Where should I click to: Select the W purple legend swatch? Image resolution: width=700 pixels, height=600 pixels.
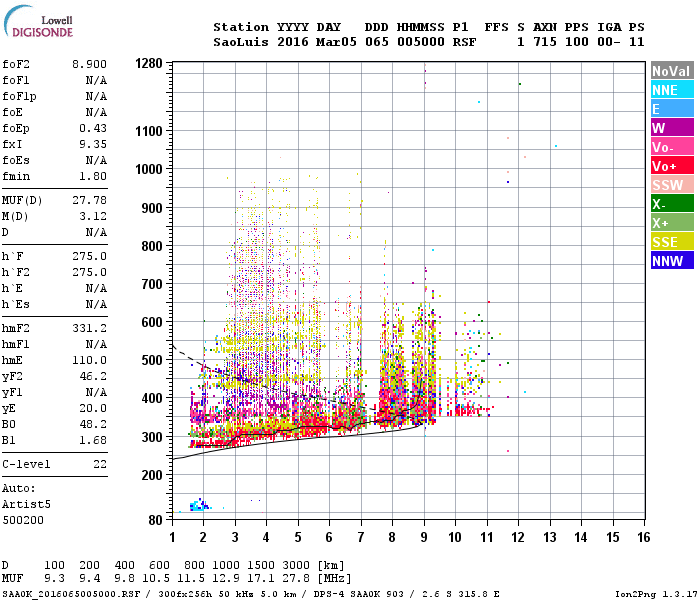(x=672, y=128)
